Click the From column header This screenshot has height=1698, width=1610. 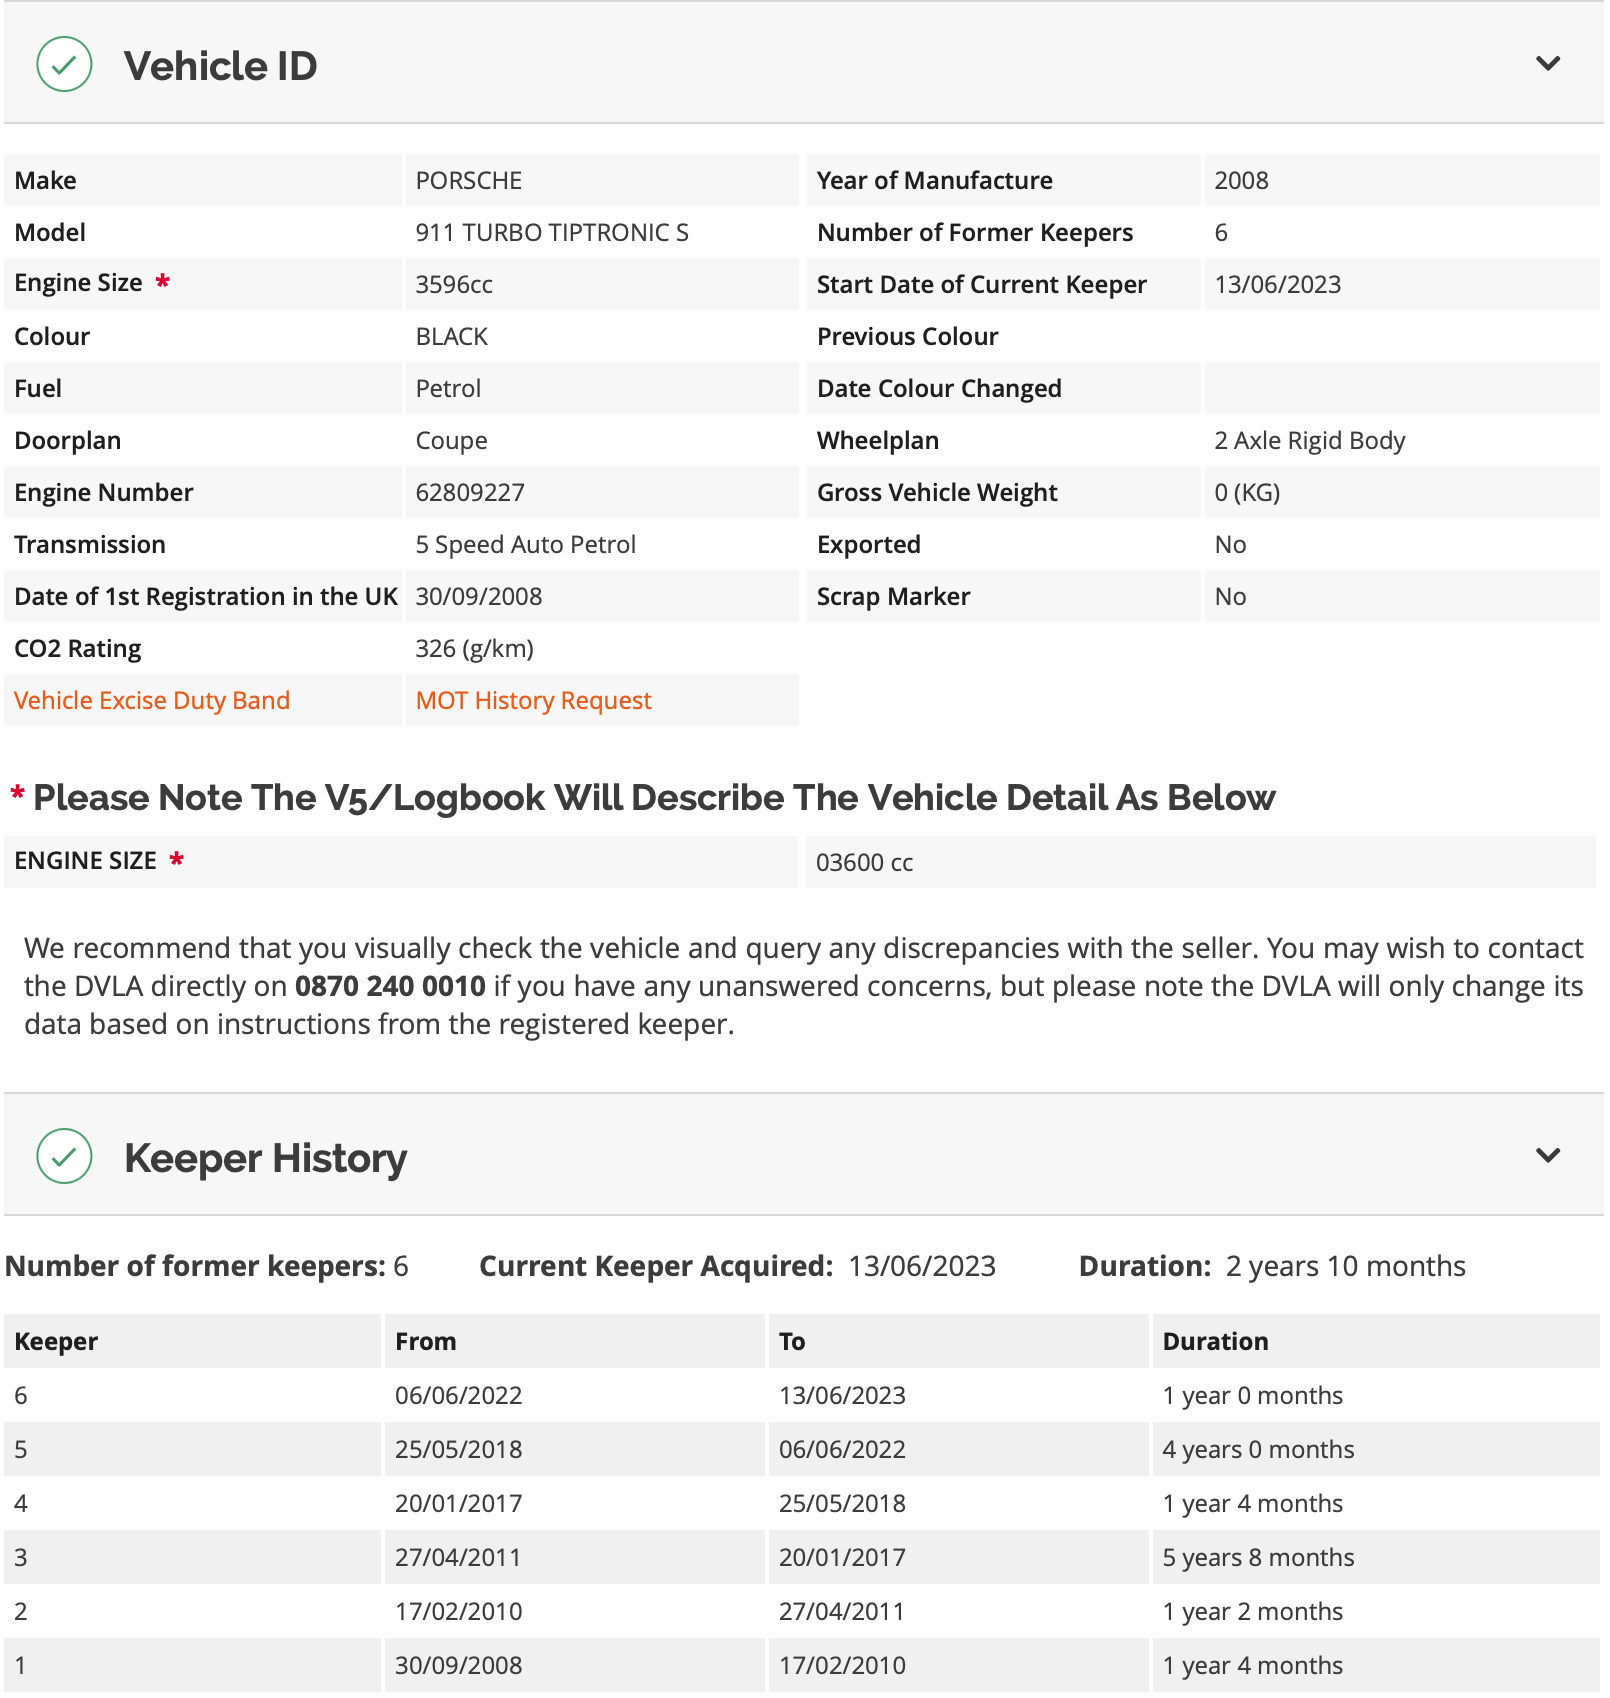click(x=425, y=1342)
